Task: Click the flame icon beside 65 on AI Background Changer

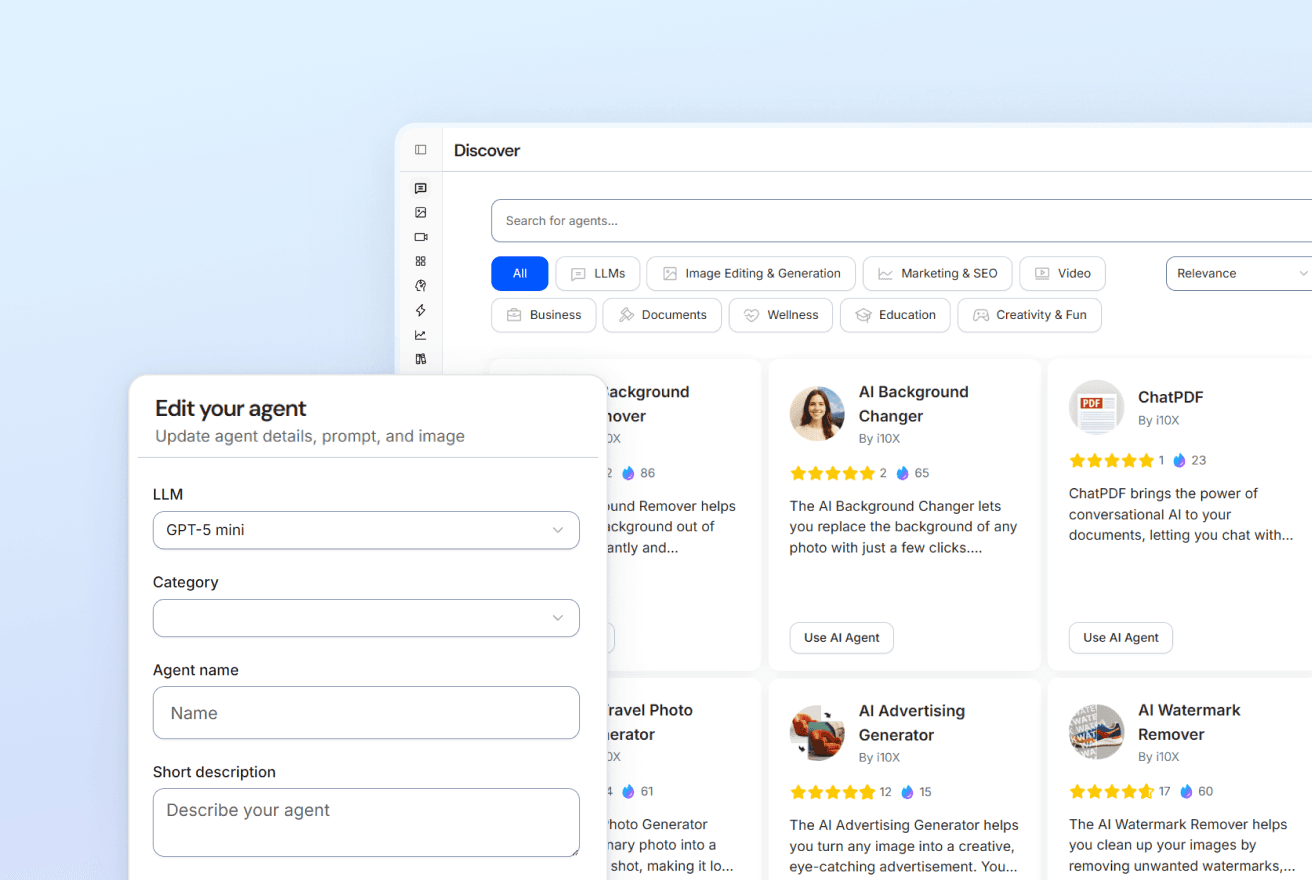Action: click(902, 473)
